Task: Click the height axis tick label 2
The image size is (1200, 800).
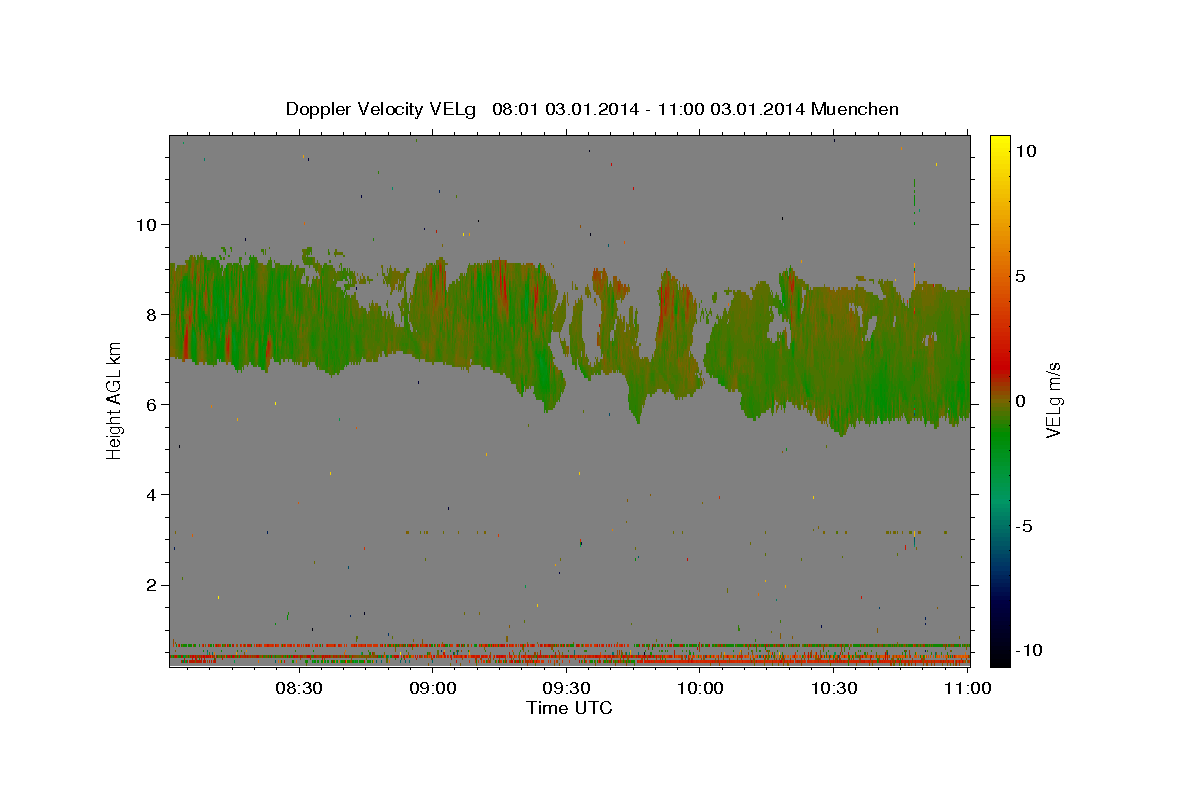Action: [151, 584]
